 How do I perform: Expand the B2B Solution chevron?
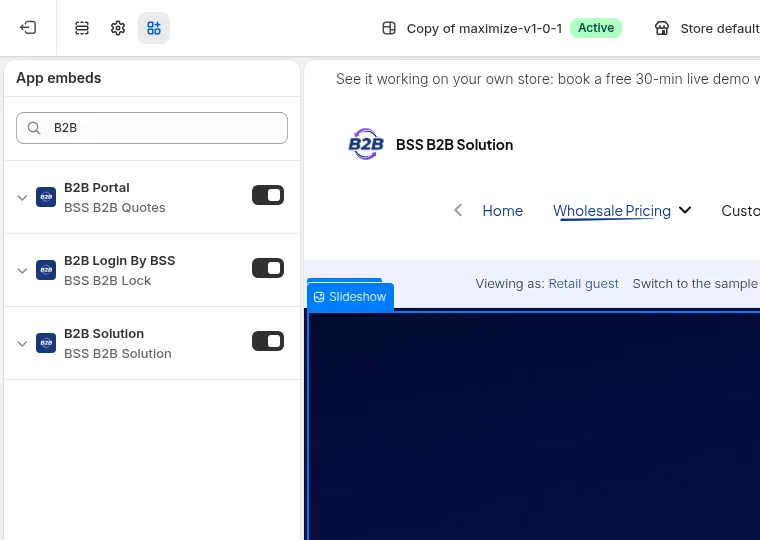pos(22,344)
